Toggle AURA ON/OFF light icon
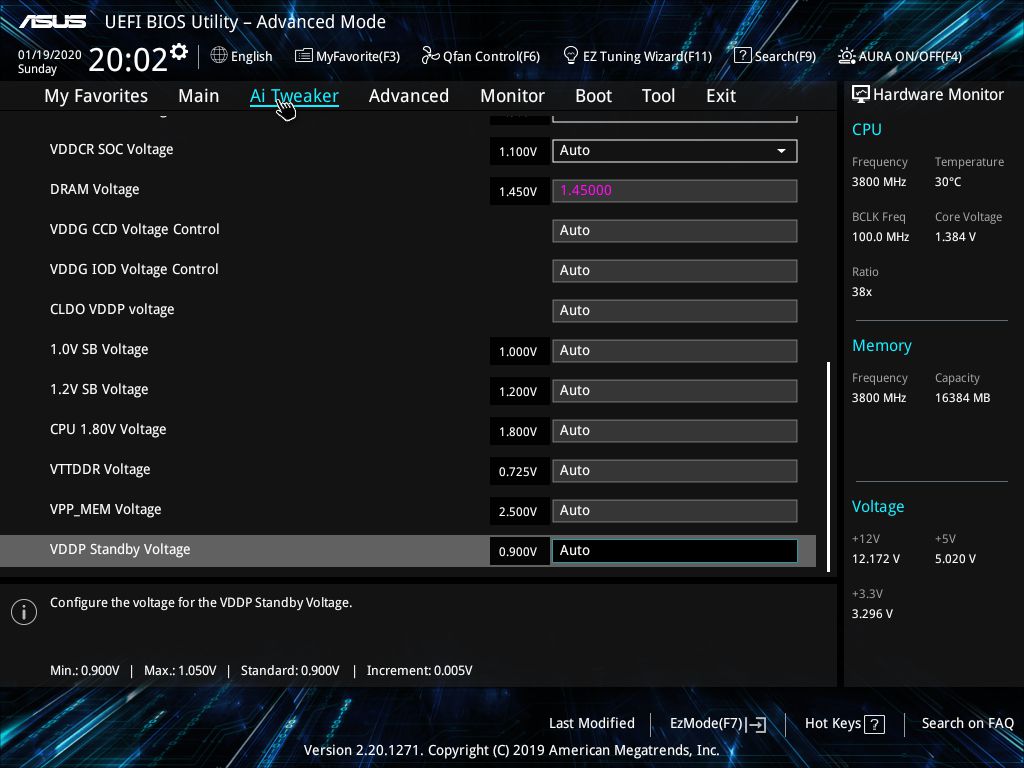This screenshot has height=768, width=1024. pyautogui.click(x=846, y=56)
